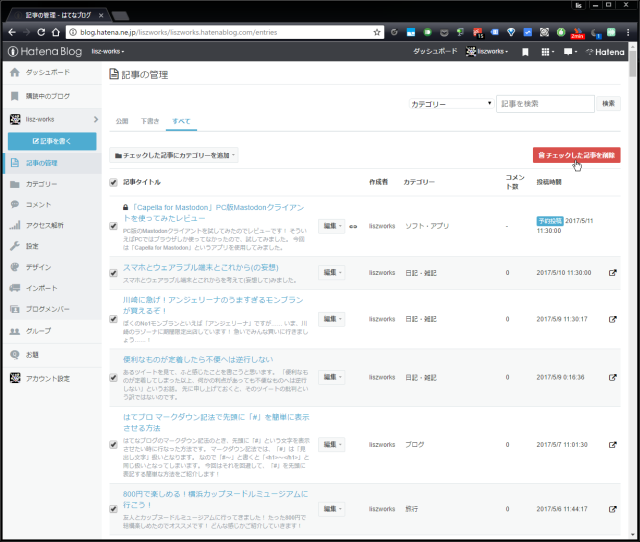Click the お題 icon in sidebar
640x542 pixels.
point(15,355)
